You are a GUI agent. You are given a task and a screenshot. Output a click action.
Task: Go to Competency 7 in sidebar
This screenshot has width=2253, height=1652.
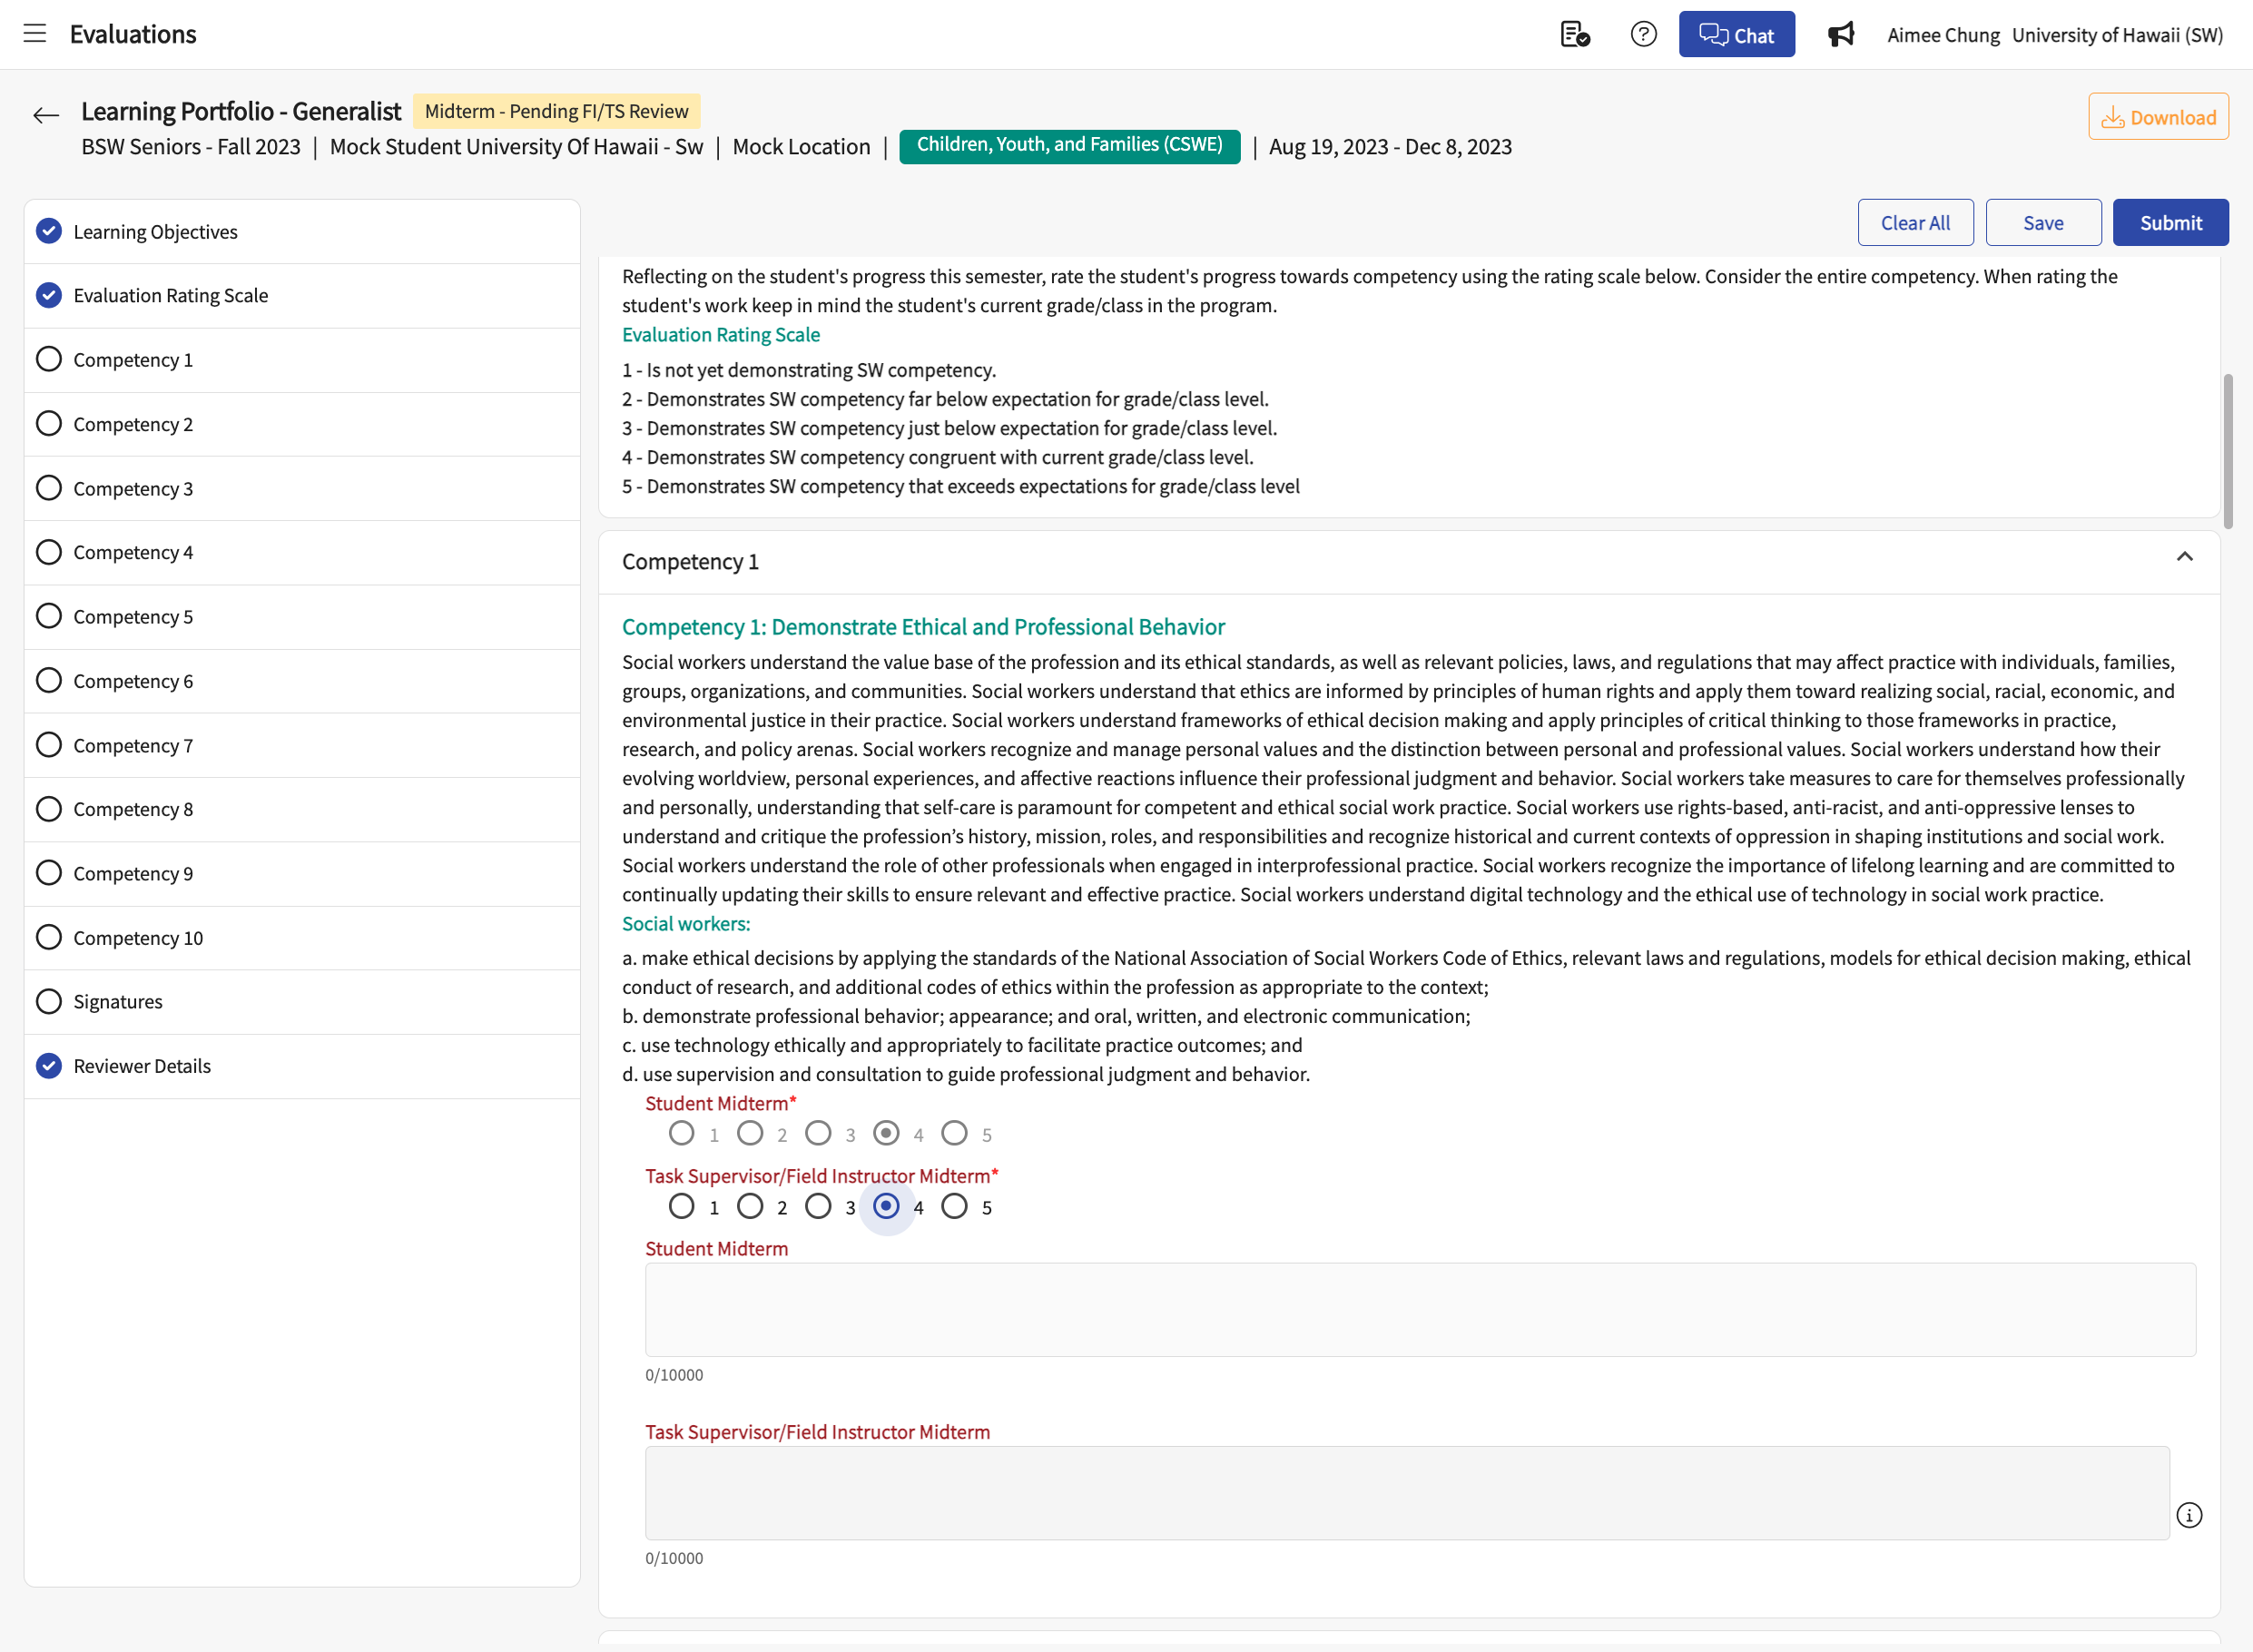[302, 745]
